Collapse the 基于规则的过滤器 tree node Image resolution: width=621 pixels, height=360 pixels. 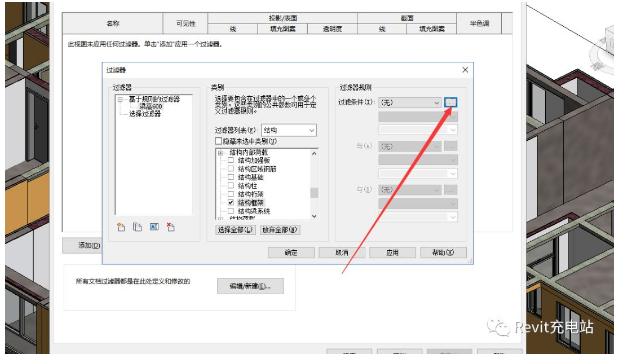click(120, 99)
